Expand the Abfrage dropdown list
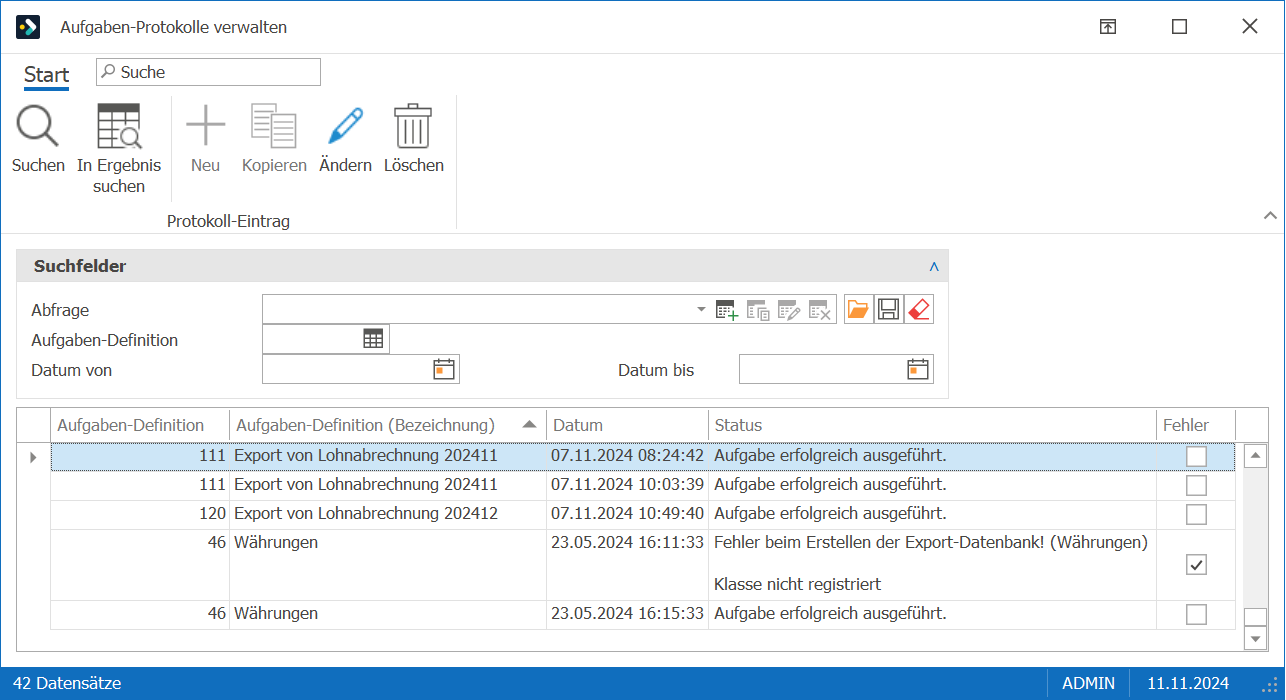Screen dimensions: 1286x700 click(701, 310)
